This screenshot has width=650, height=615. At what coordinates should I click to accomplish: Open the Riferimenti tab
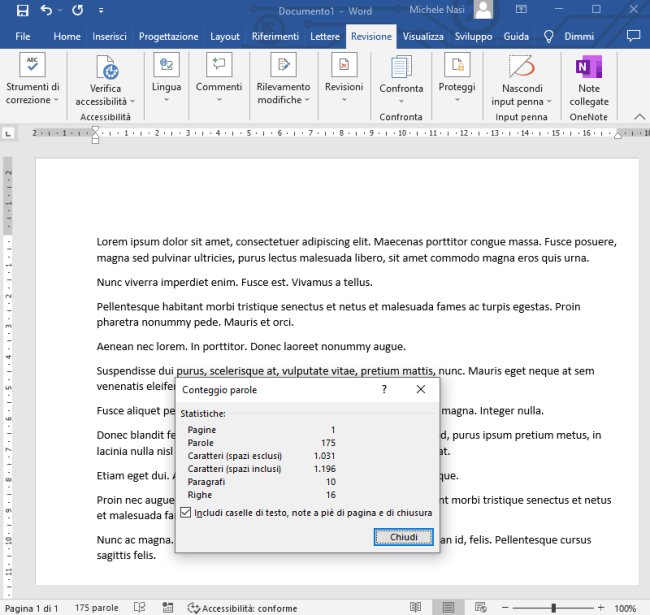[x=275, y=36]
